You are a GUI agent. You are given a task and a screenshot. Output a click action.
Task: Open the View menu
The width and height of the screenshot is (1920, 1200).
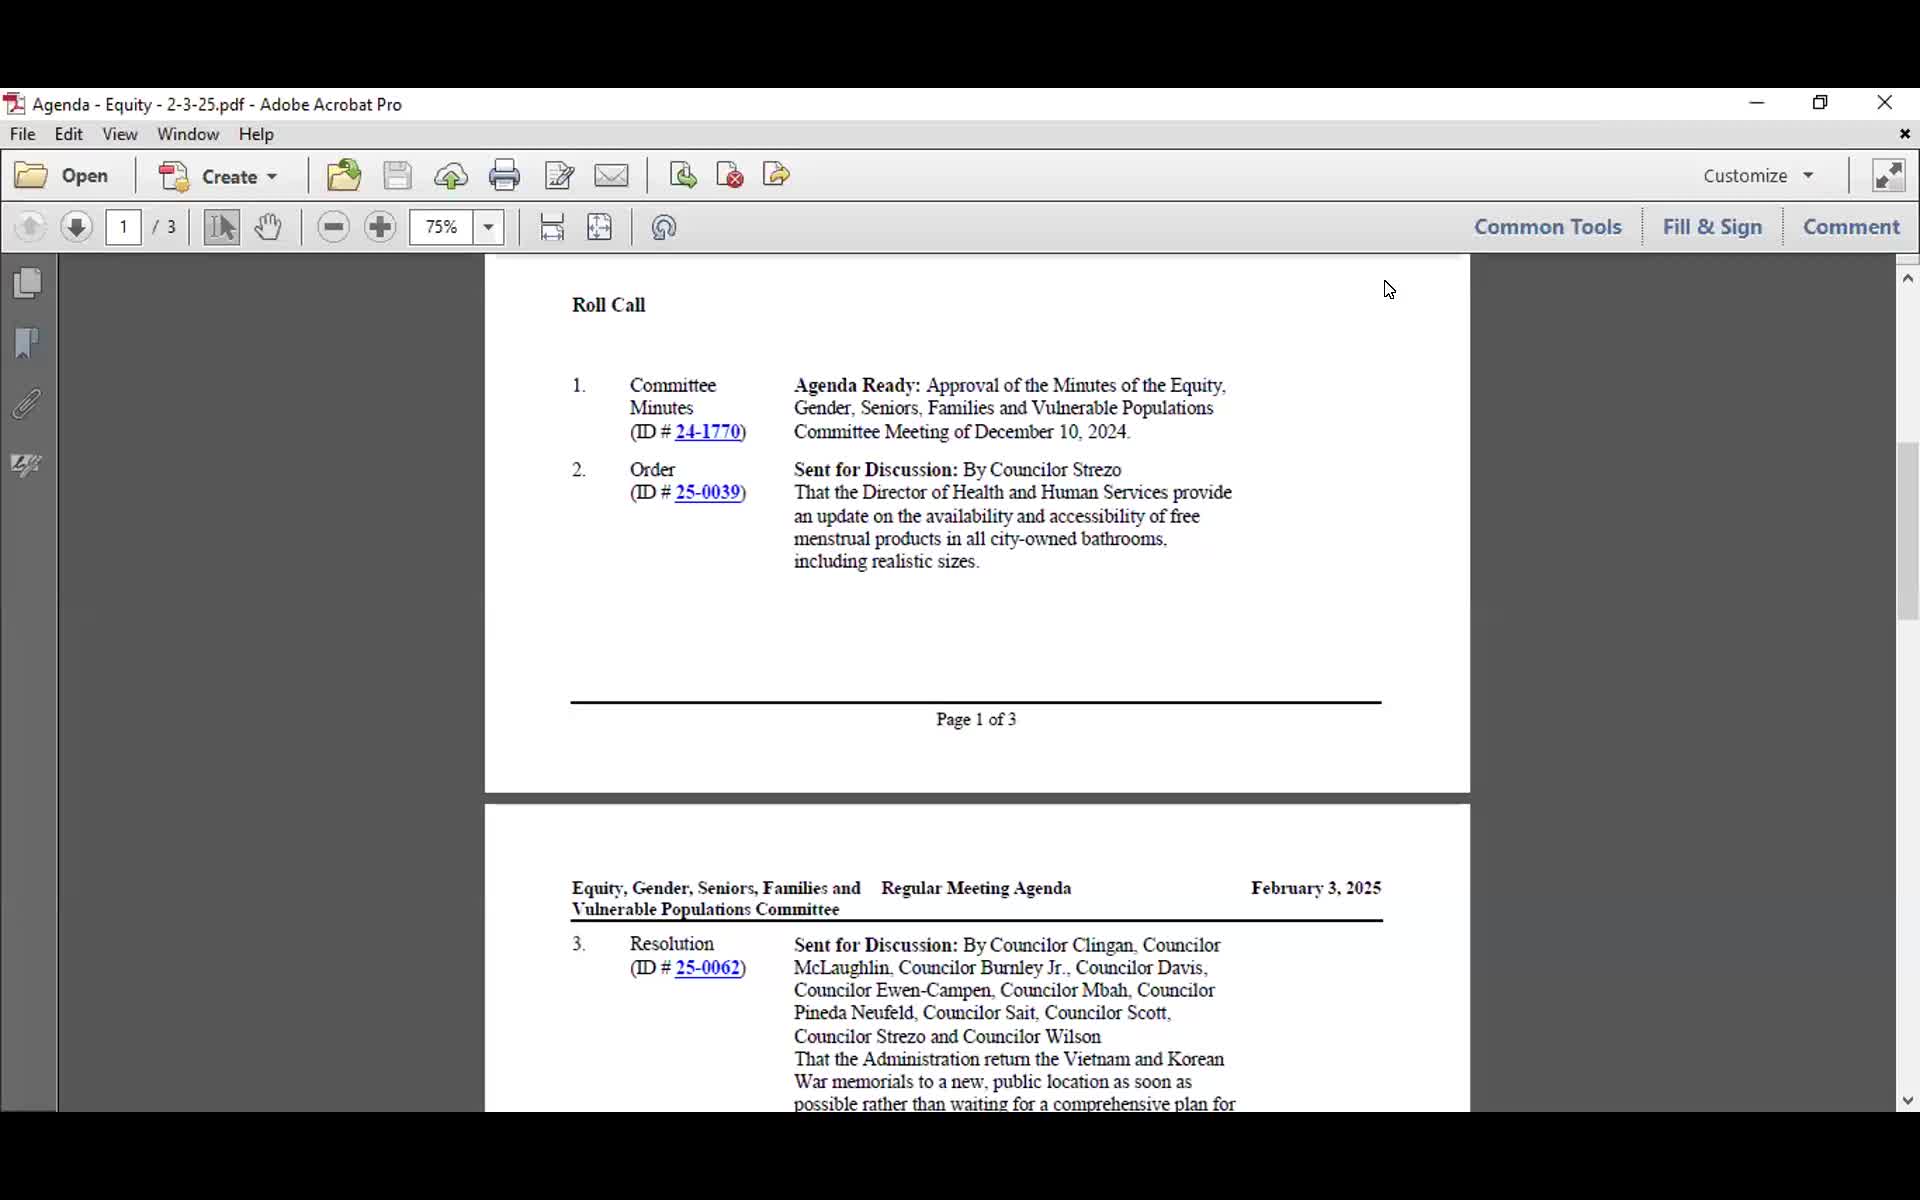pyautogui.click(x=120, y=134)
